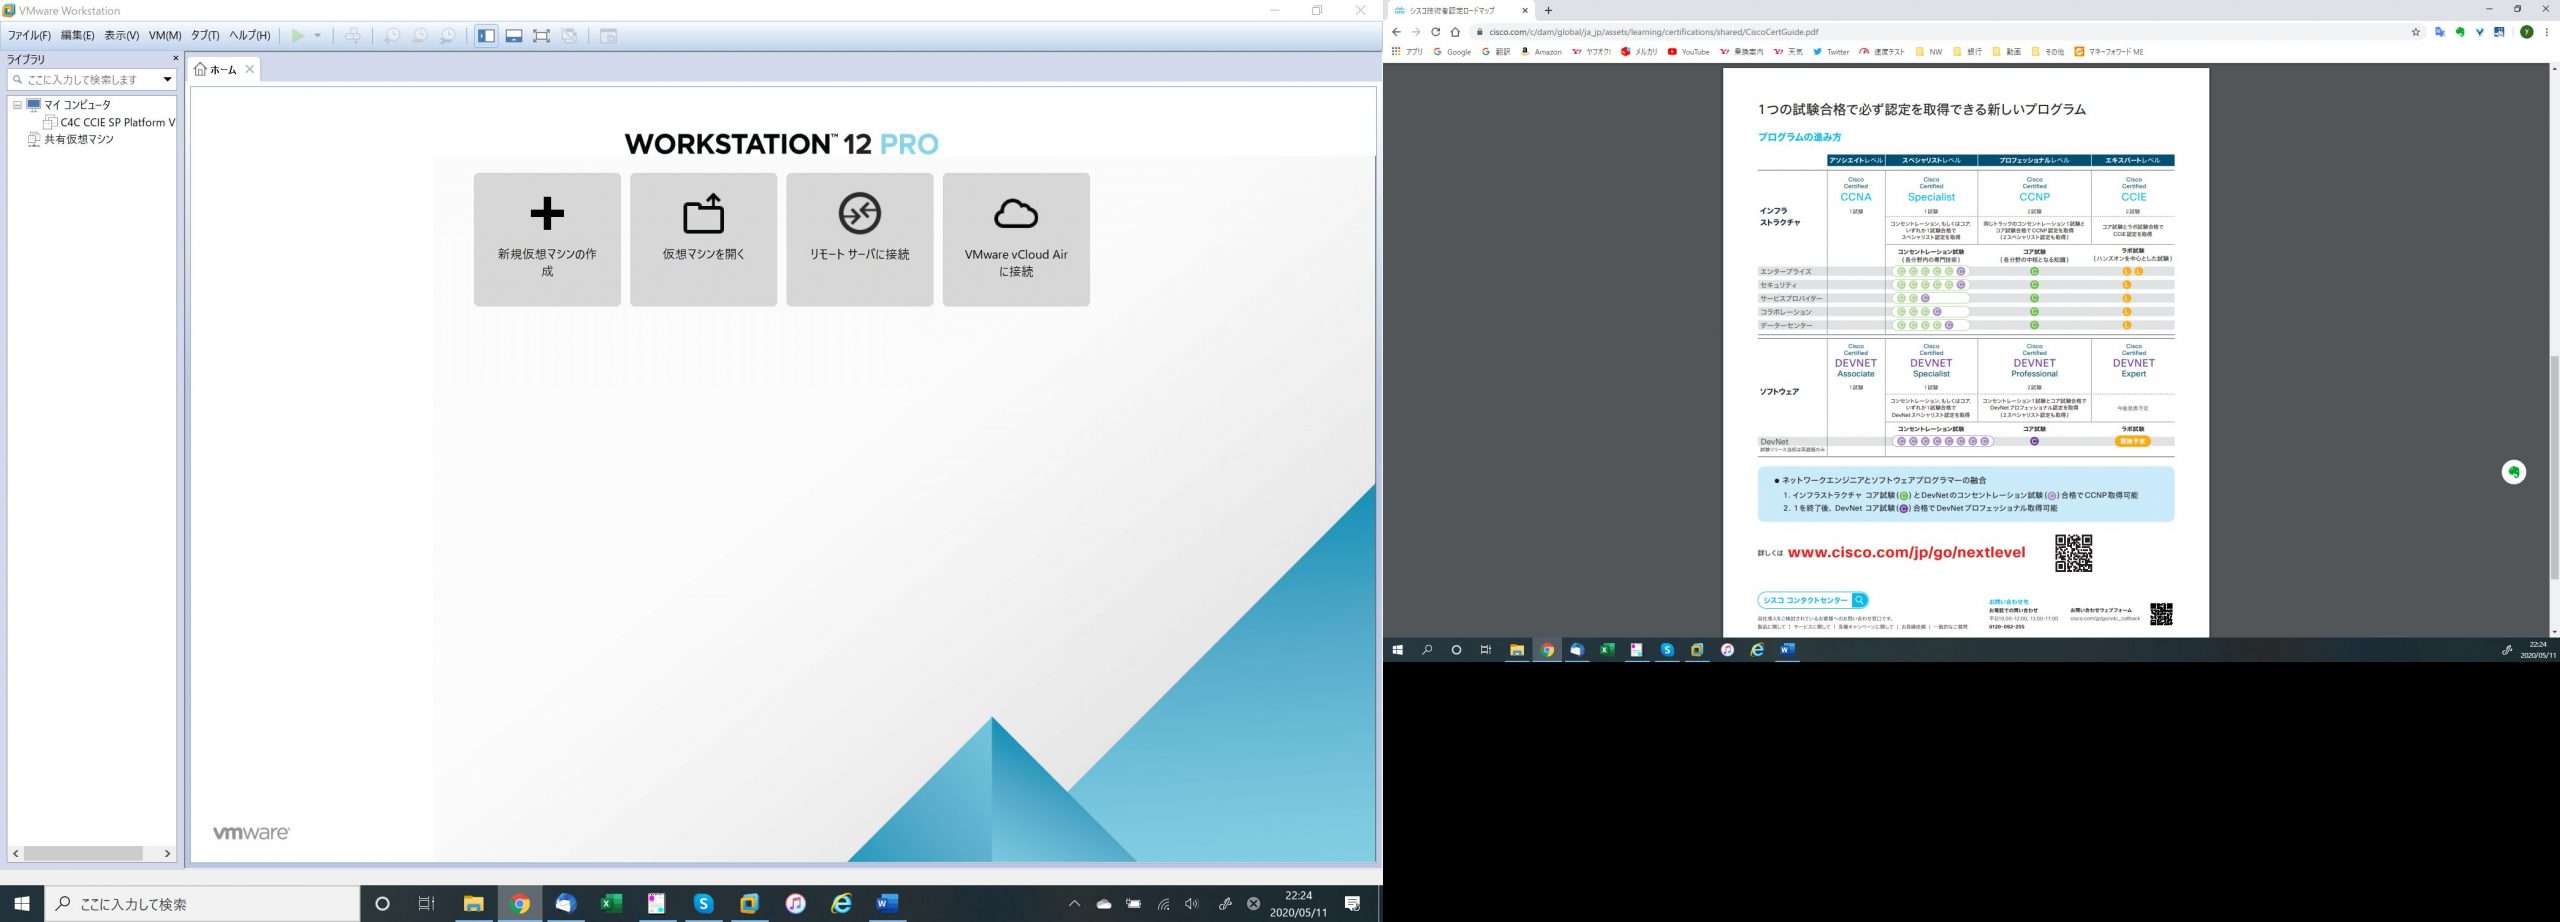Viewport: 2560px width, 922px height.
Task: Open the Chrome three-dot menu
Action: point(2546,32)
